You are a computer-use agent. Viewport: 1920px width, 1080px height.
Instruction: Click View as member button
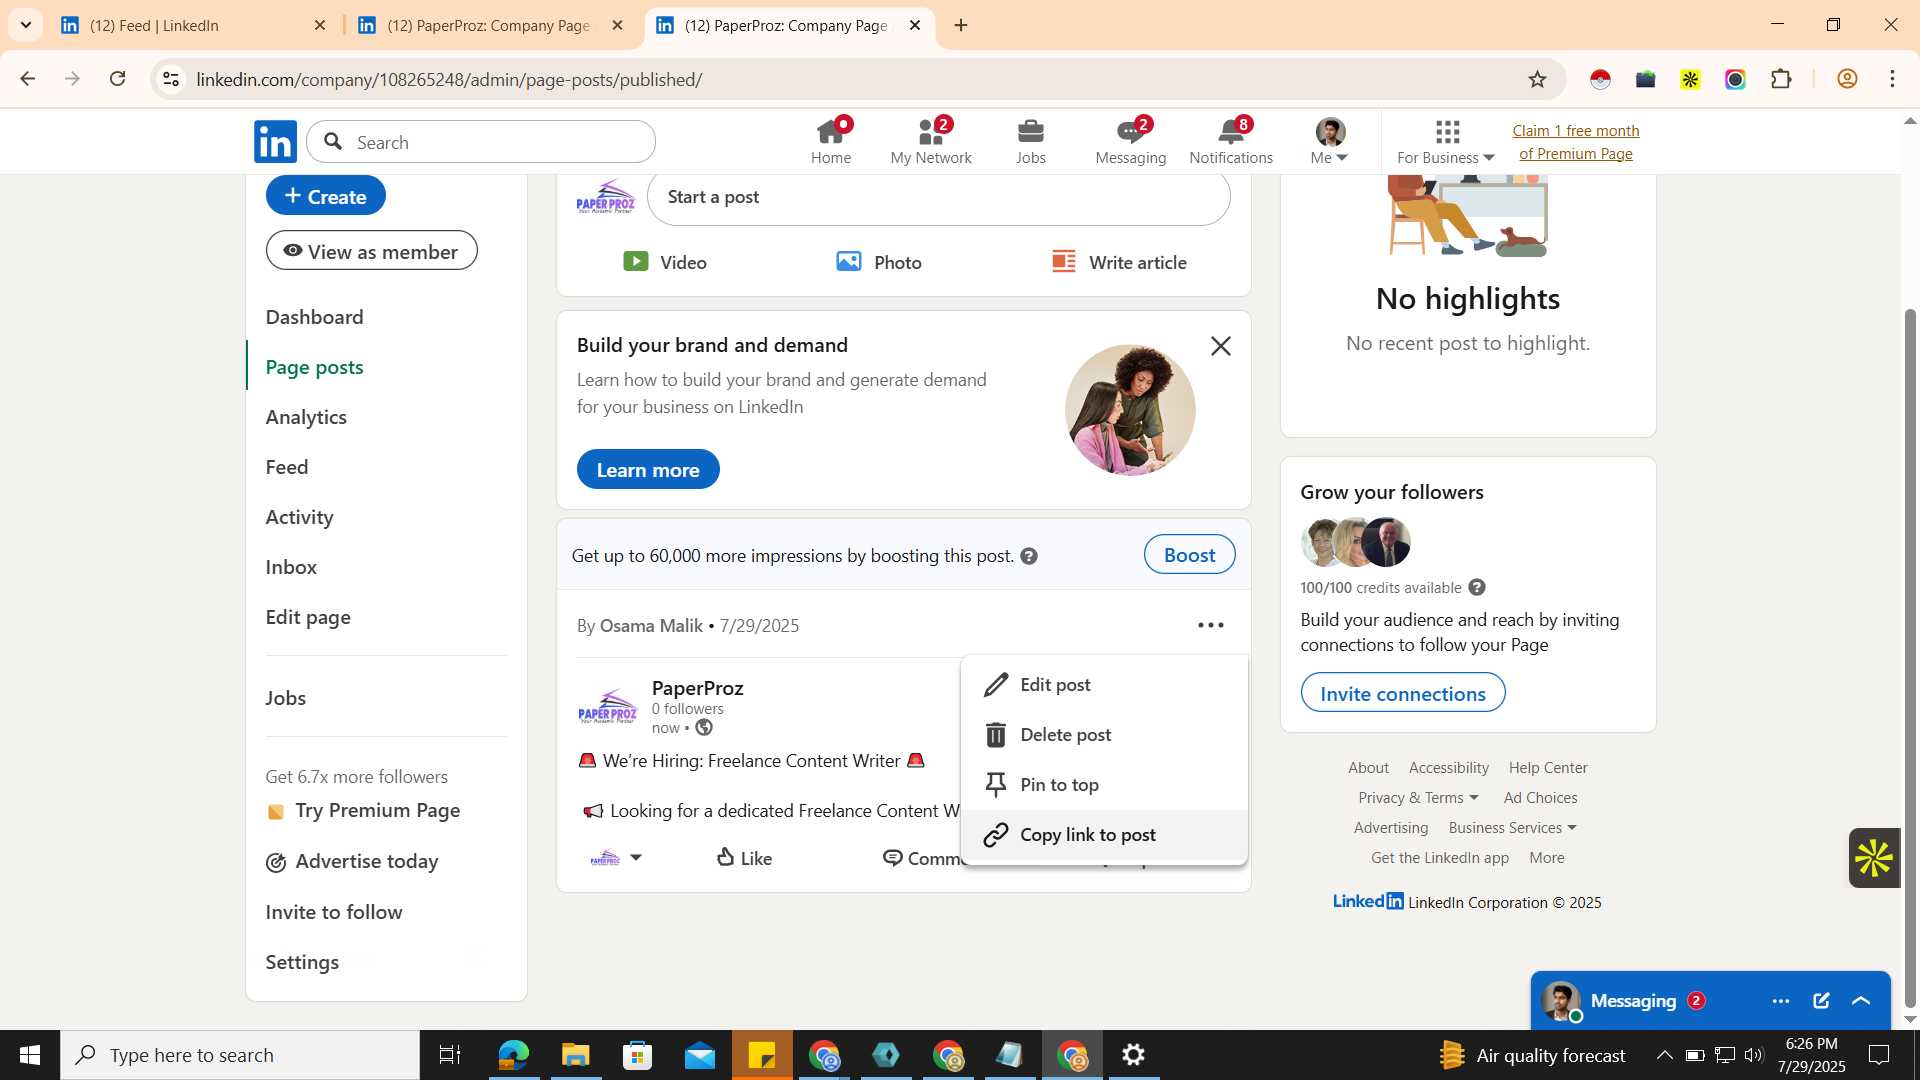click(371, 251)
